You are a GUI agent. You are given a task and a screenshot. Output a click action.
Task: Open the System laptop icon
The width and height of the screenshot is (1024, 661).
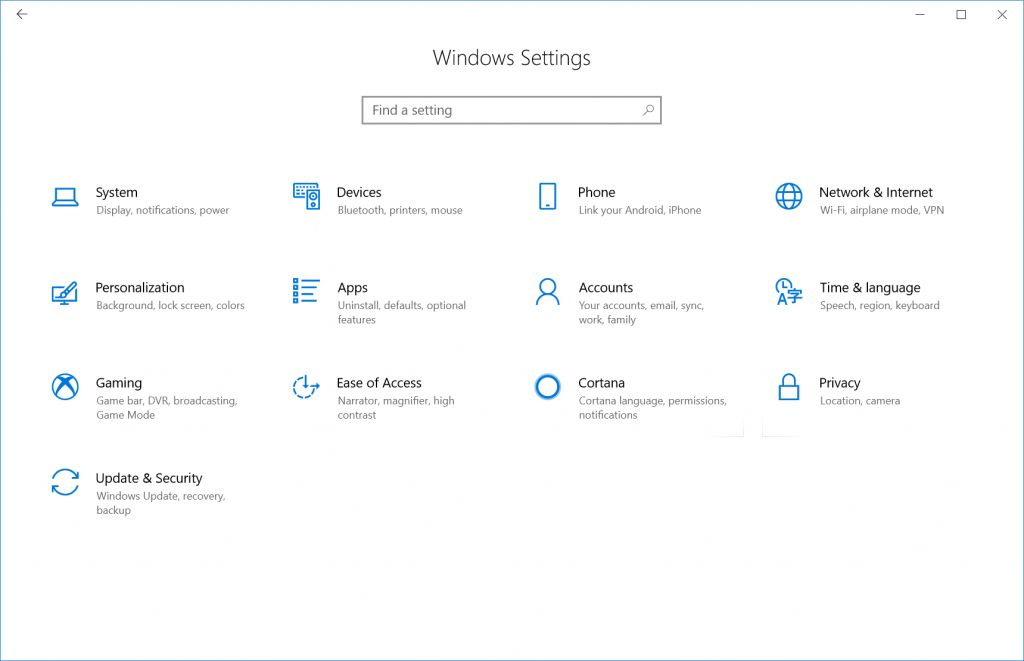[65, 197]
